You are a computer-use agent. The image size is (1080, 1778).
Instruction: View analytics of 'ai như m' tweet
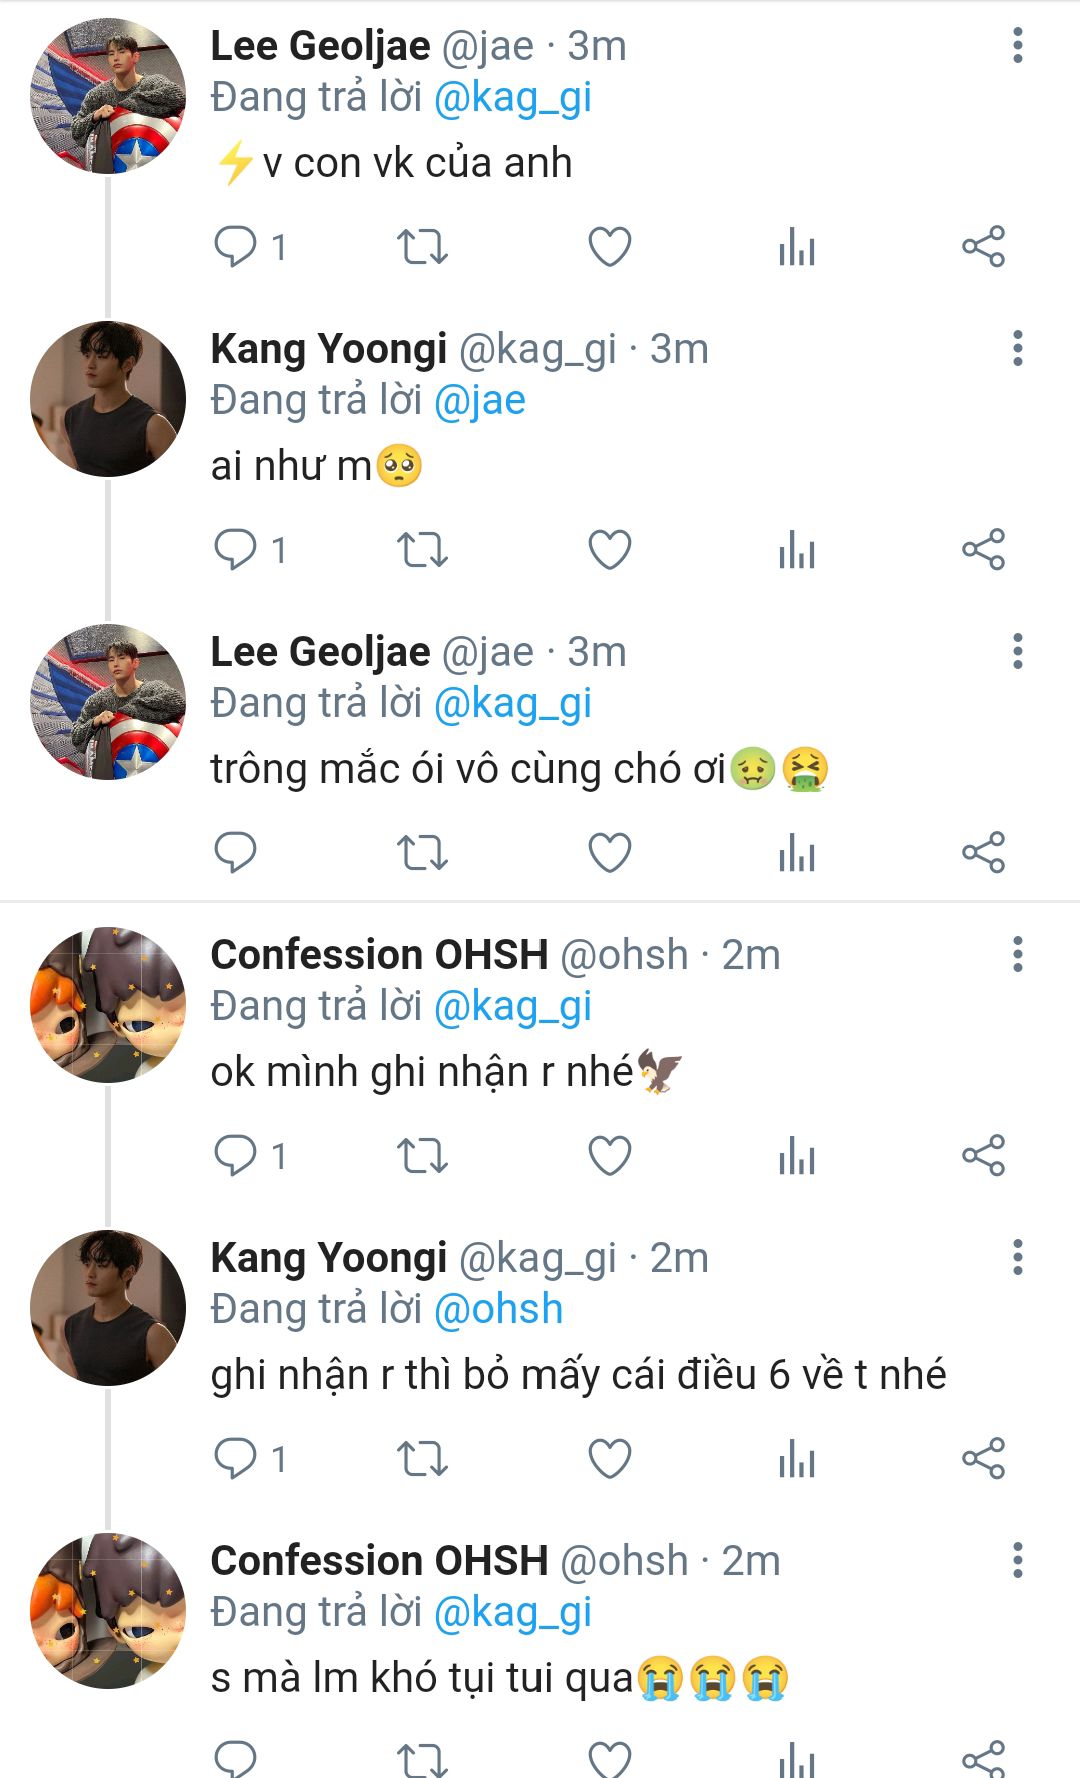pyautogui.click(x=797, y=550)
